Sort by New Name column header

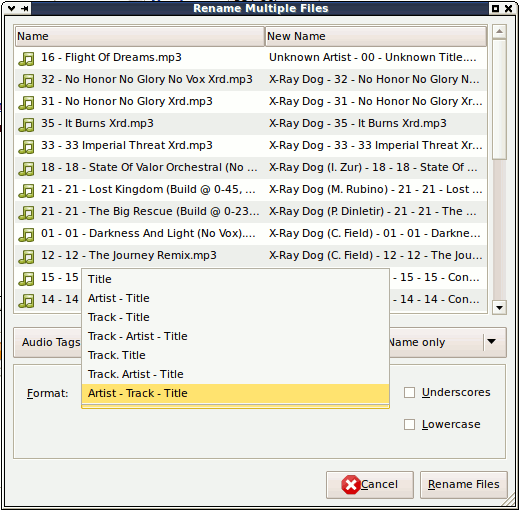[x=376, y=36]
